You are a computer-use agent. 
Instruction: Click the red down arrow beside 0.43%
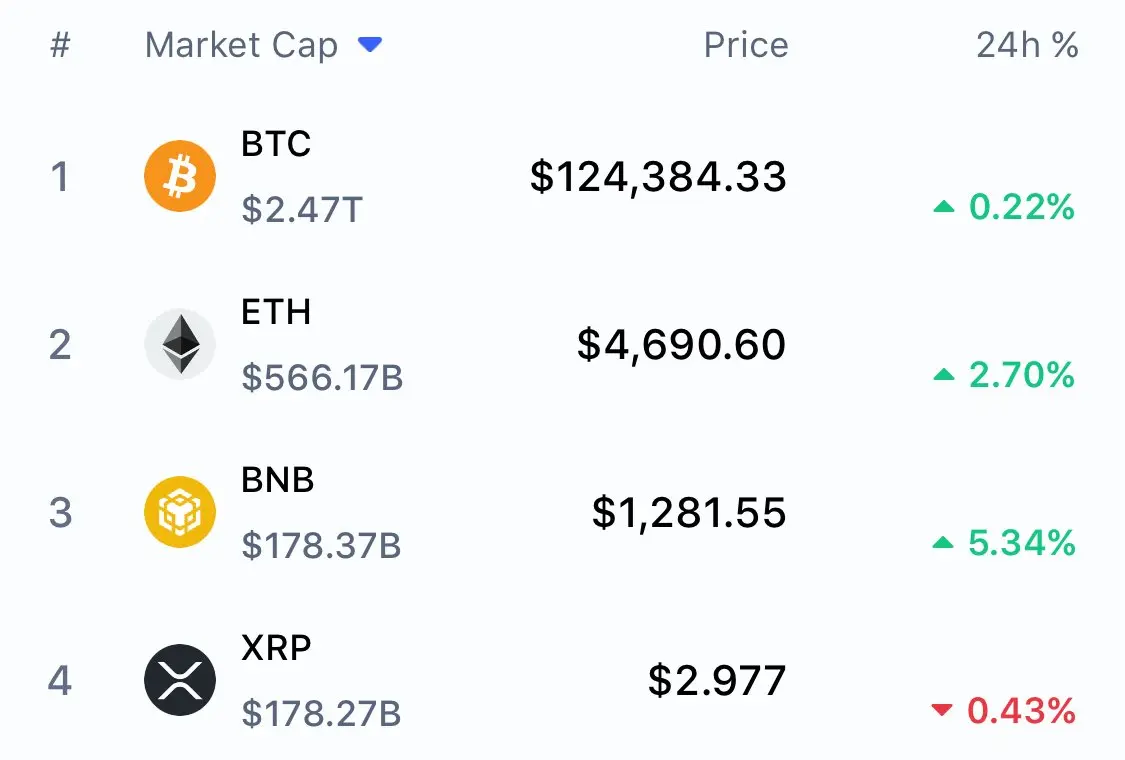click(942, 710)
